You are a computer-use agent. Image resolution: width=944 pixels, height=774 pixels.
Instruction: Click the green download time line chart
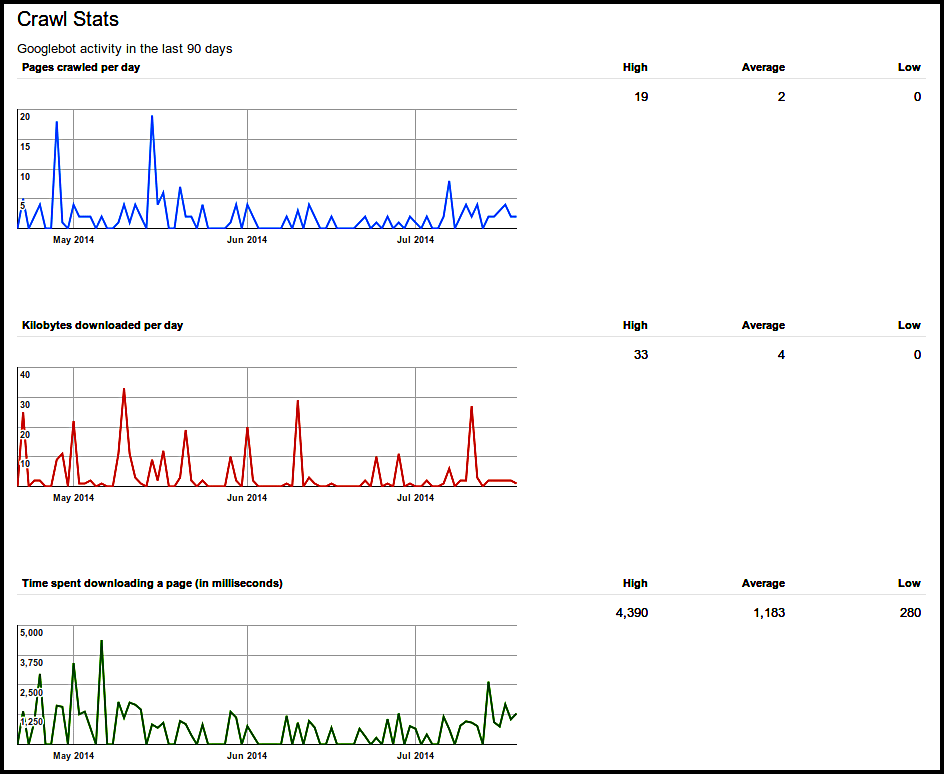point(267,685)
